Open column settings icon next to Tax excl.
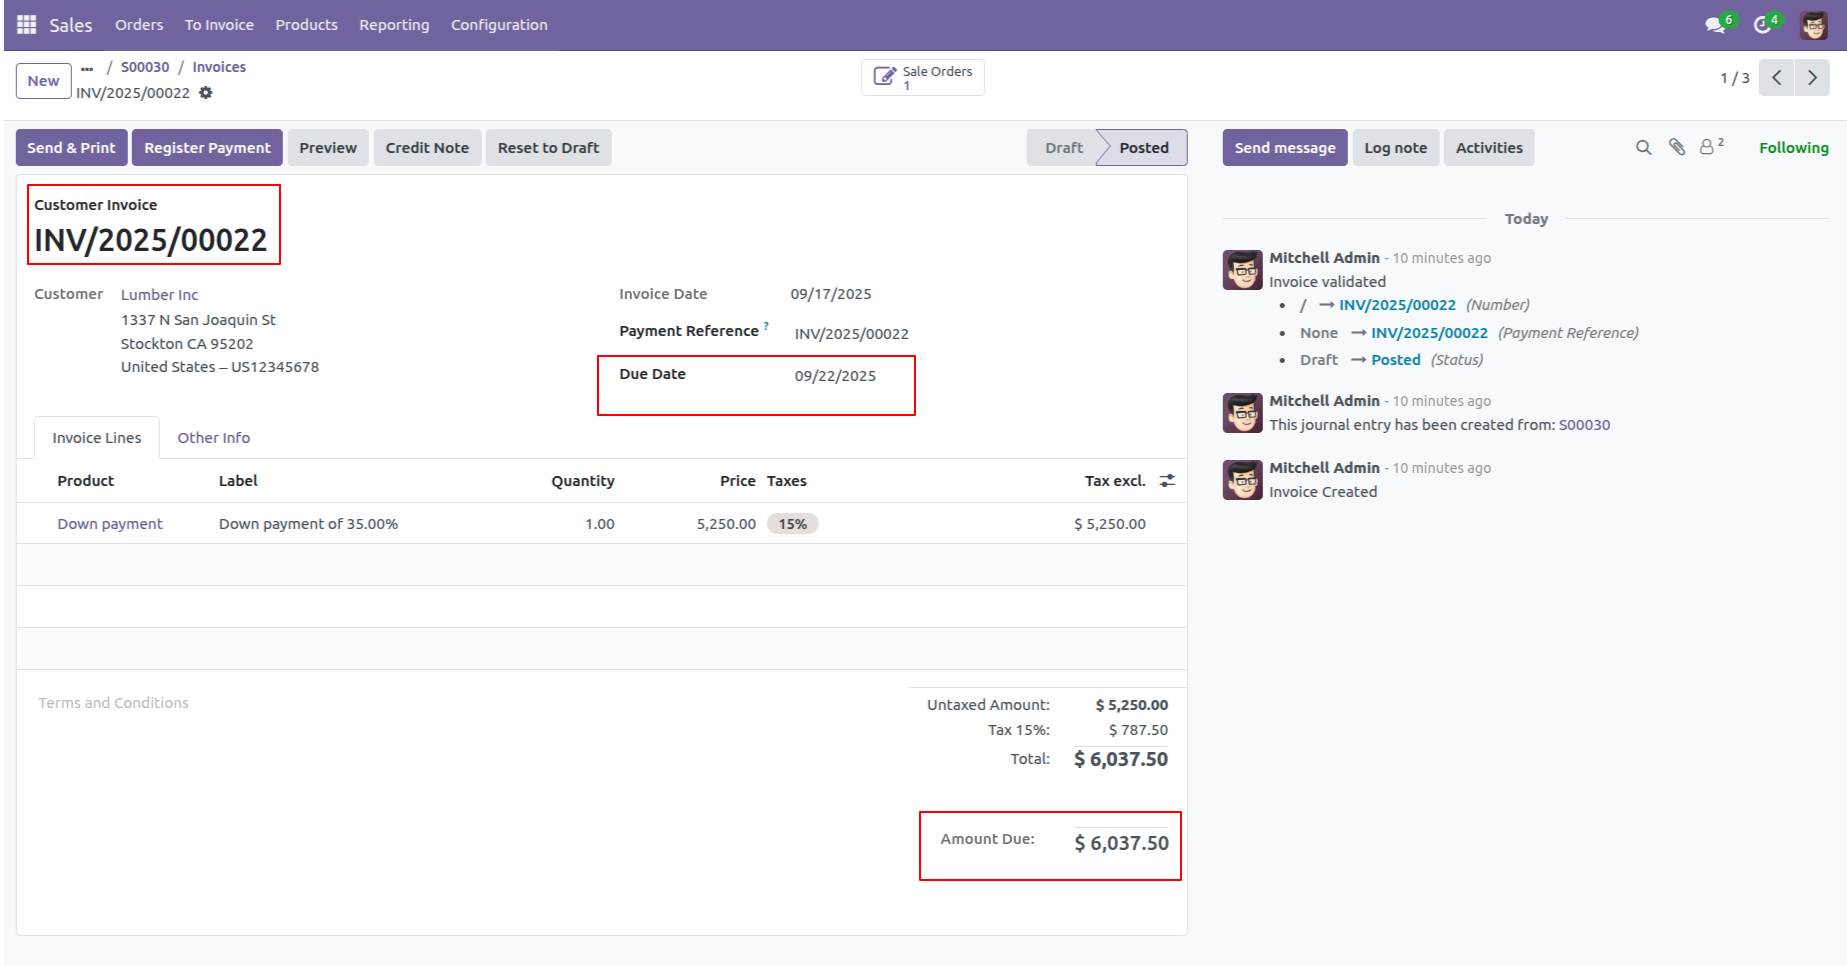 (x=1167, y=481)
